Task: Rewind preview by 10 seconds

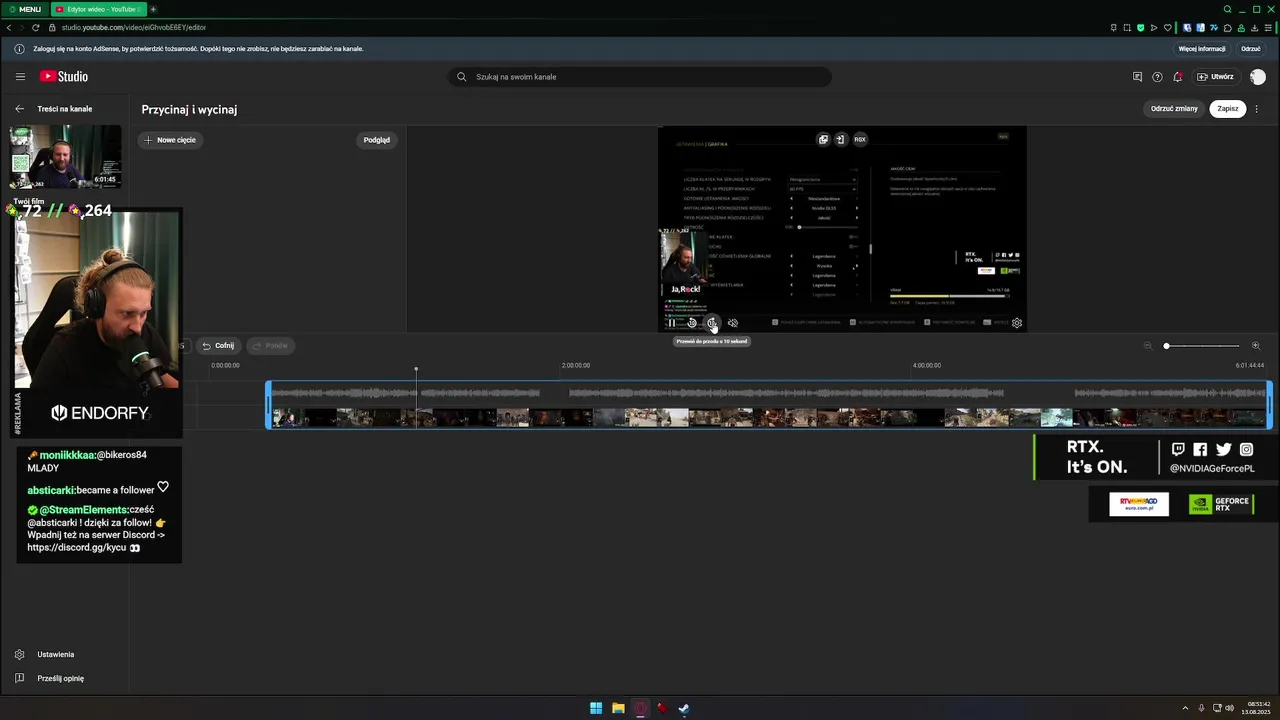Action: click(x=692, y=323)
